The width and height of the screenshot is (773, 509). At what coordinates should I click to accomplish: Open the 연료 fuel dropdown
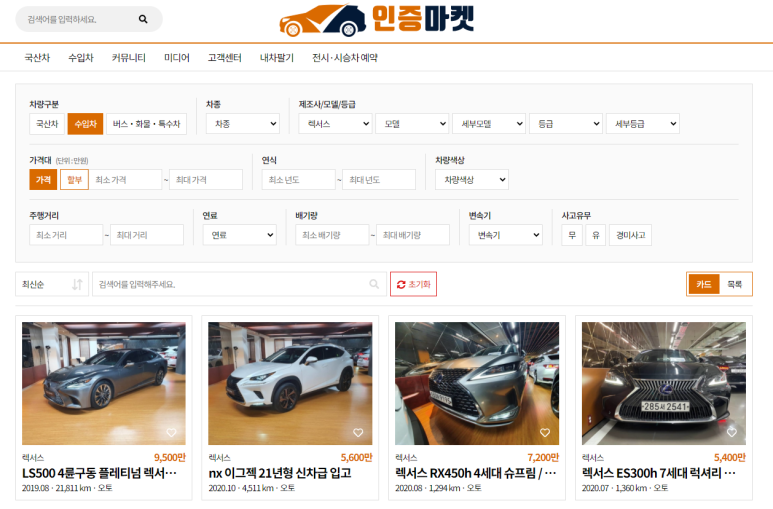(x=240, y=235)
